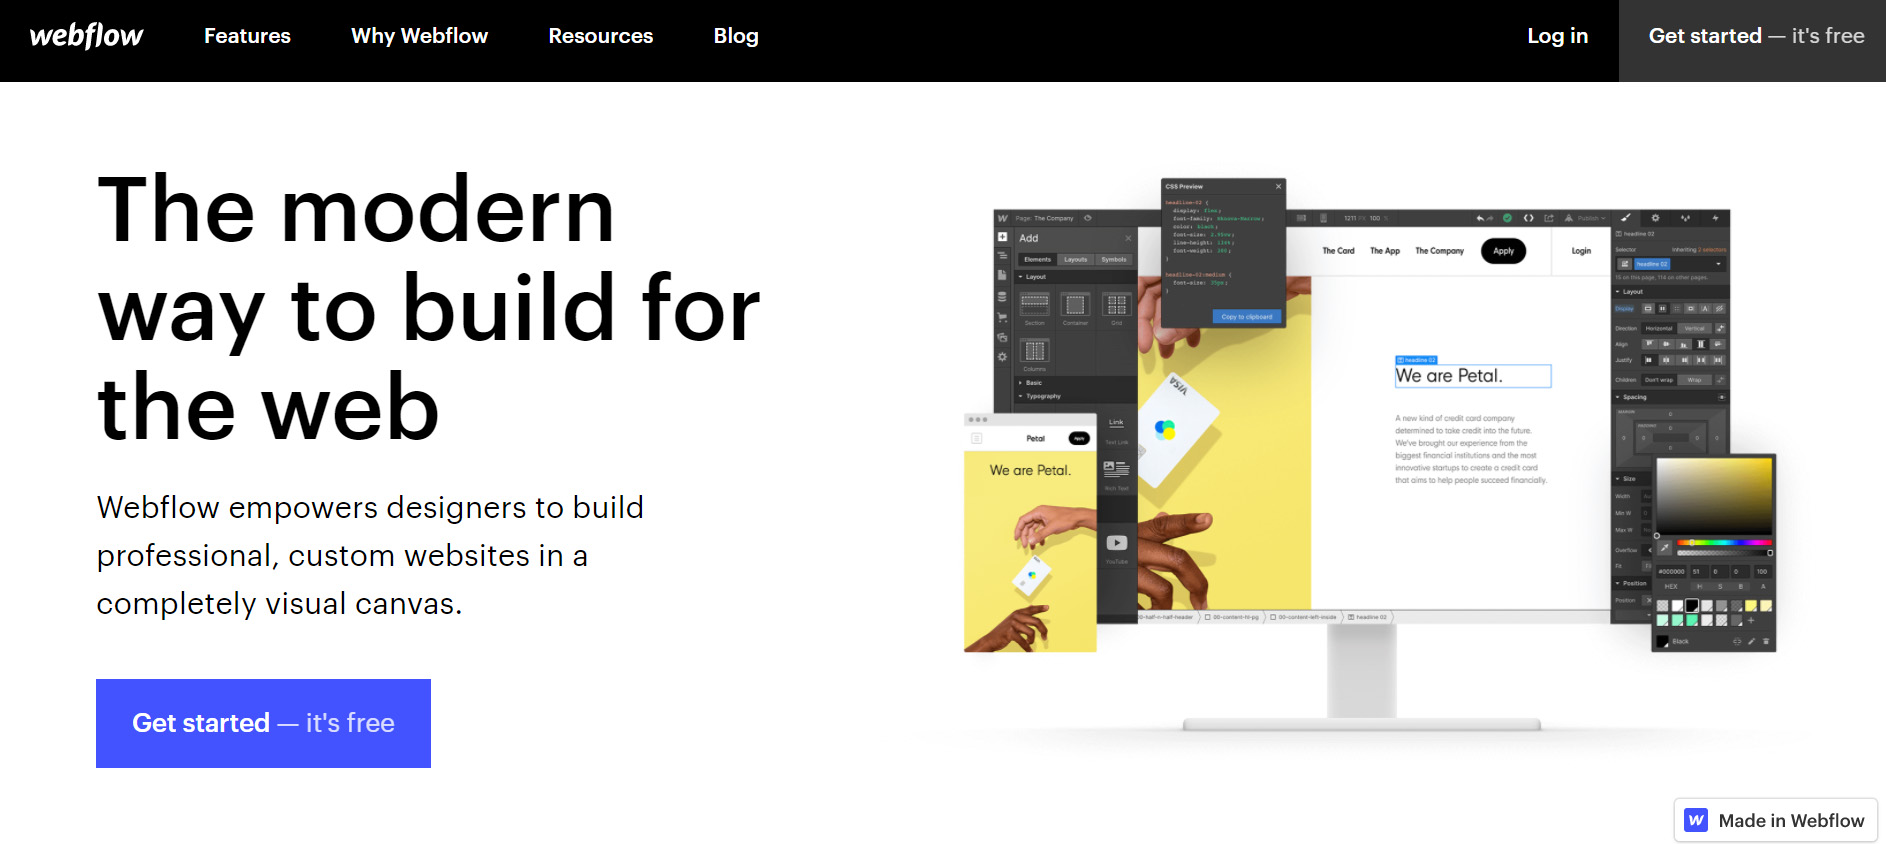Click the eye preview icon beside The Company page
The width and height of the screenshot is (1886, 844).
pyautogui.click(x=1088, y=218)
